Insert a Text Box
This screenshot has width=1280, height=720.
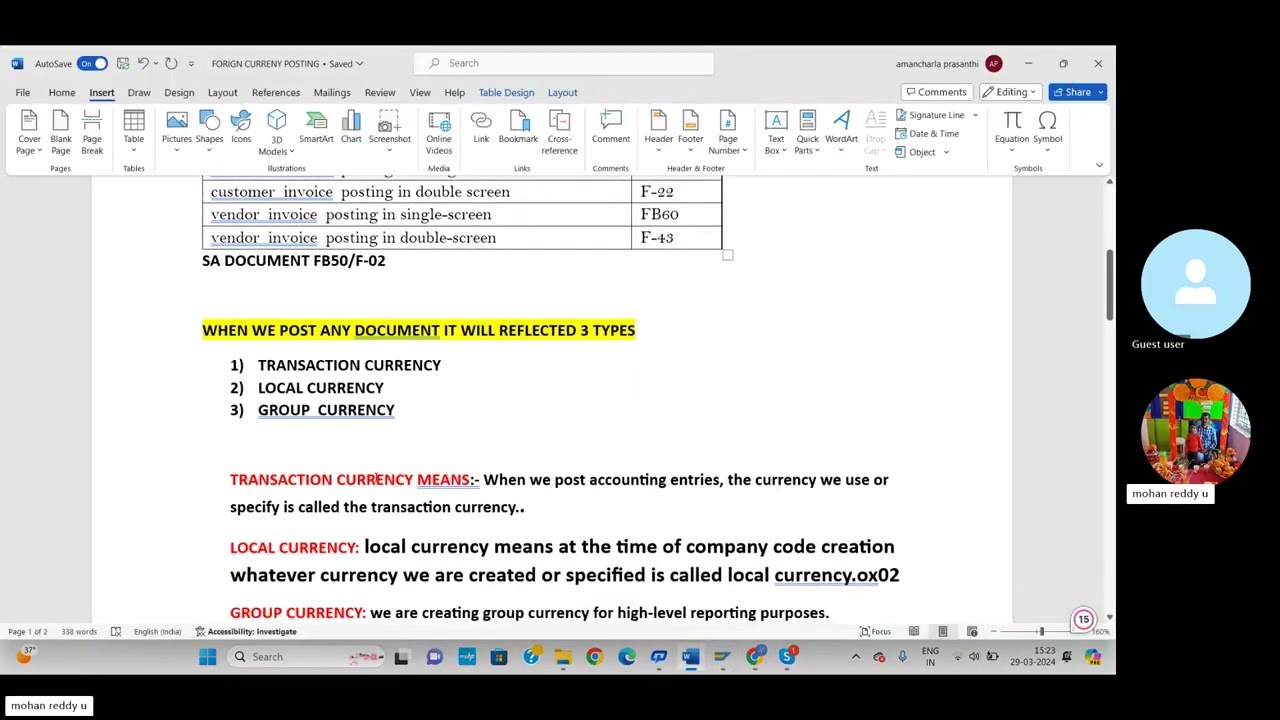pos(776,132)
